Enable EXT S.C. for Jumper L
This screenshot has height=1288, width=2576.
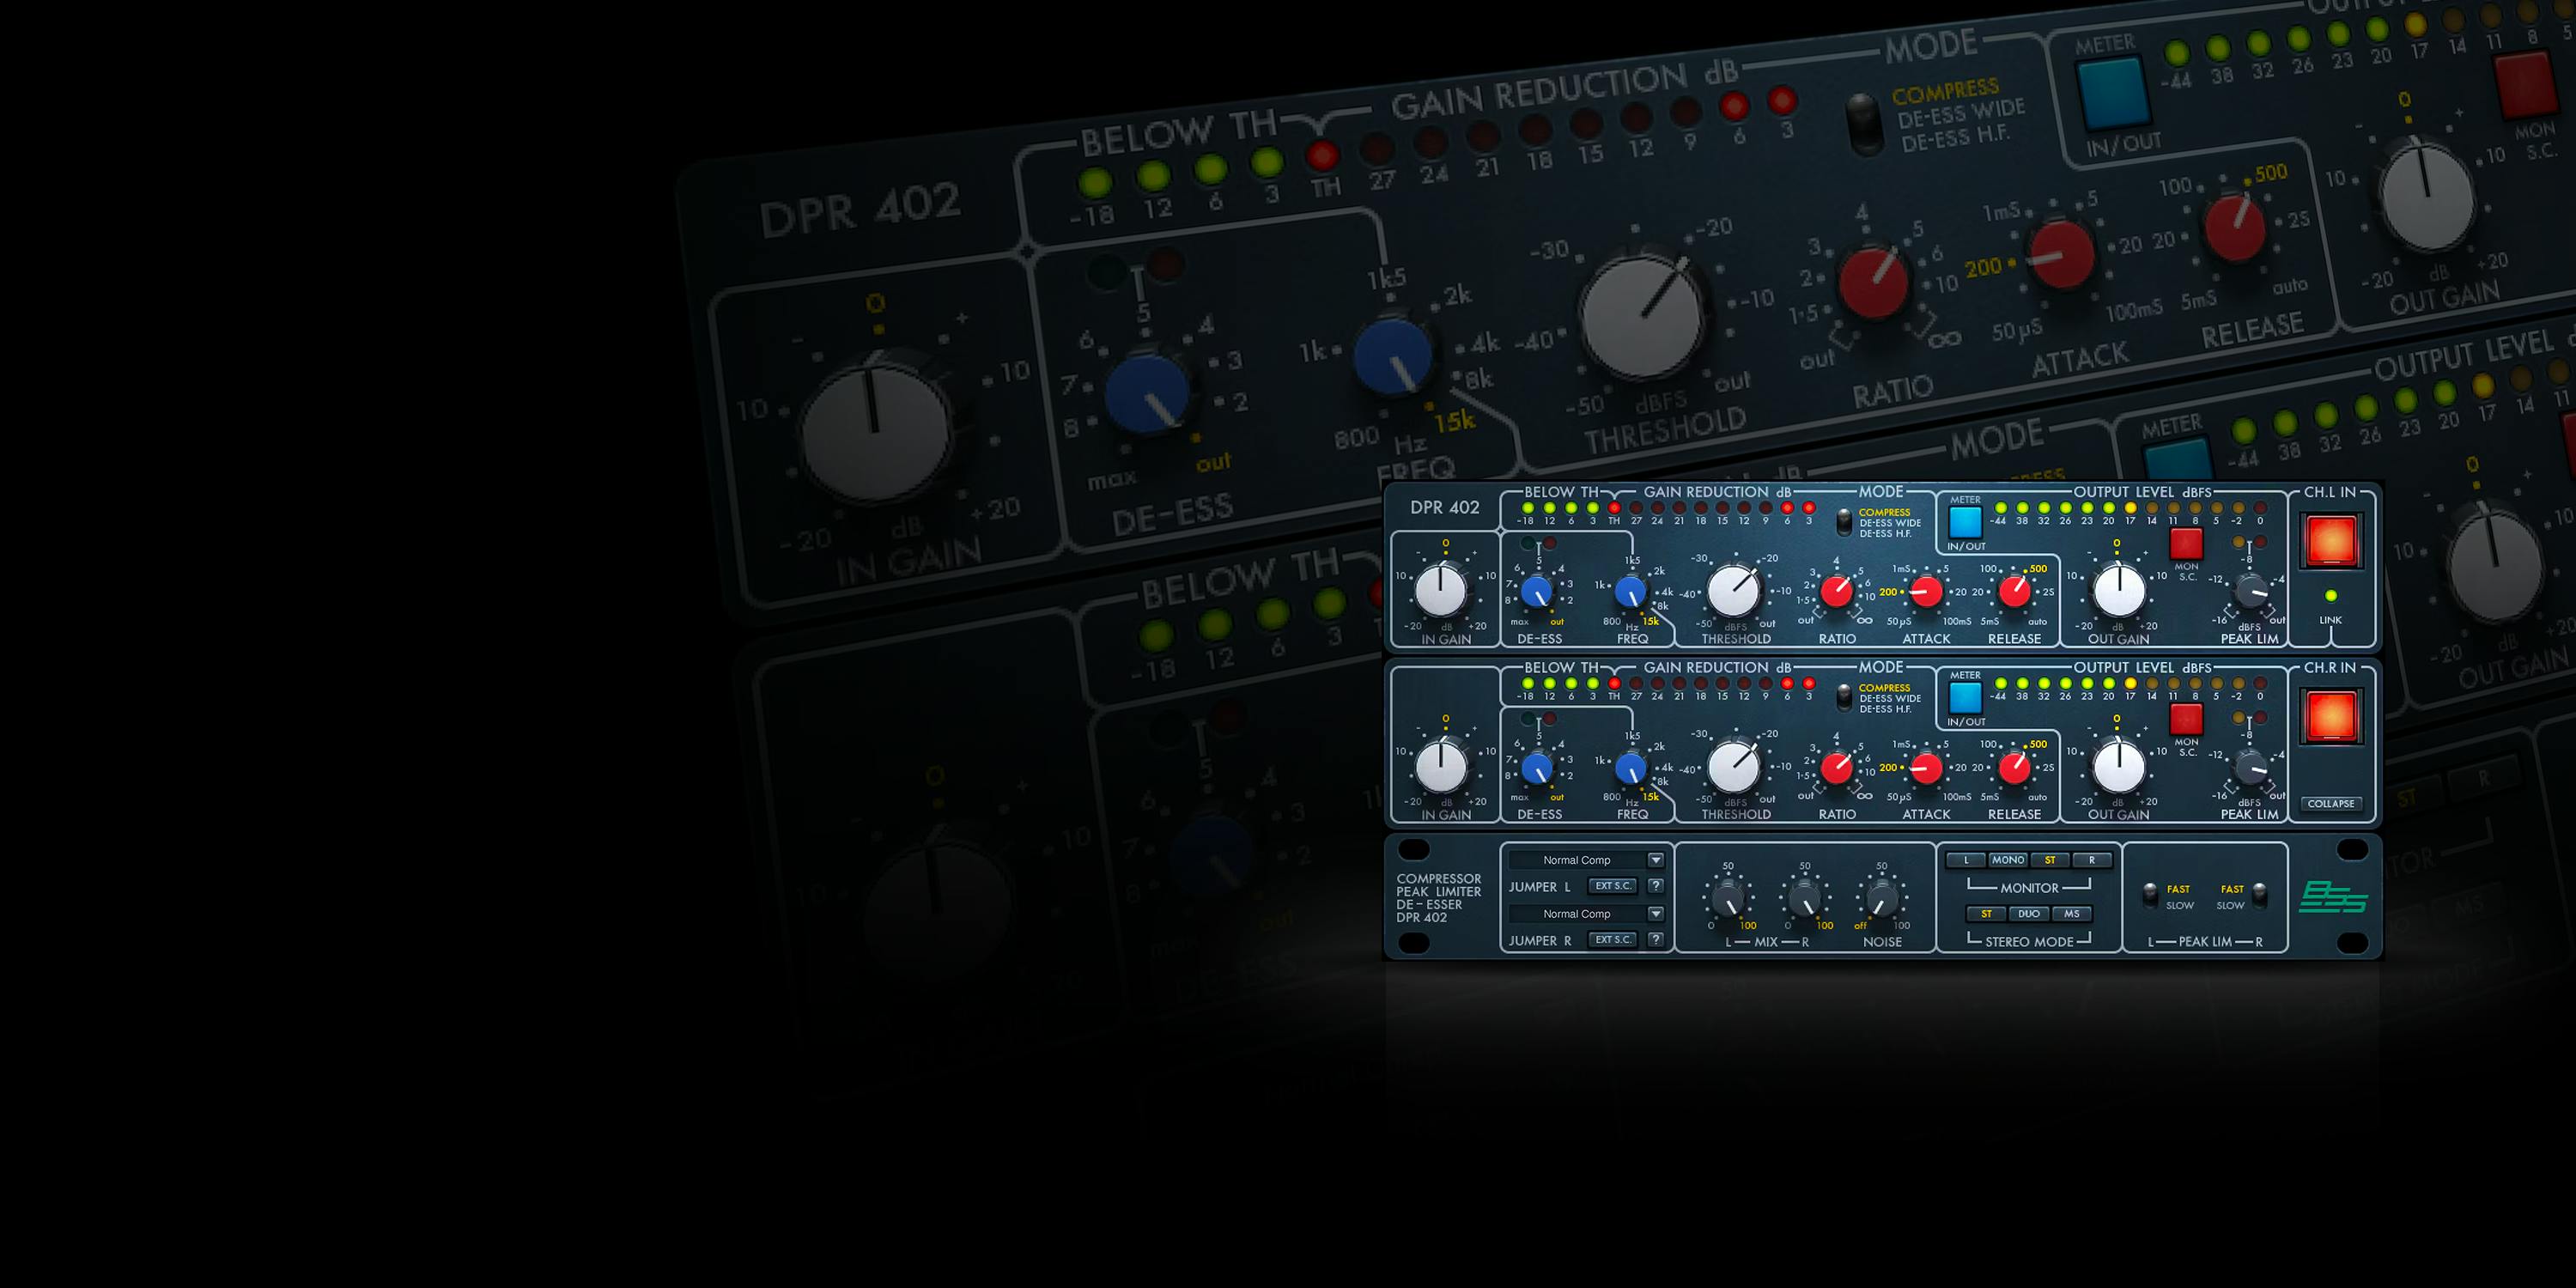1612,886
